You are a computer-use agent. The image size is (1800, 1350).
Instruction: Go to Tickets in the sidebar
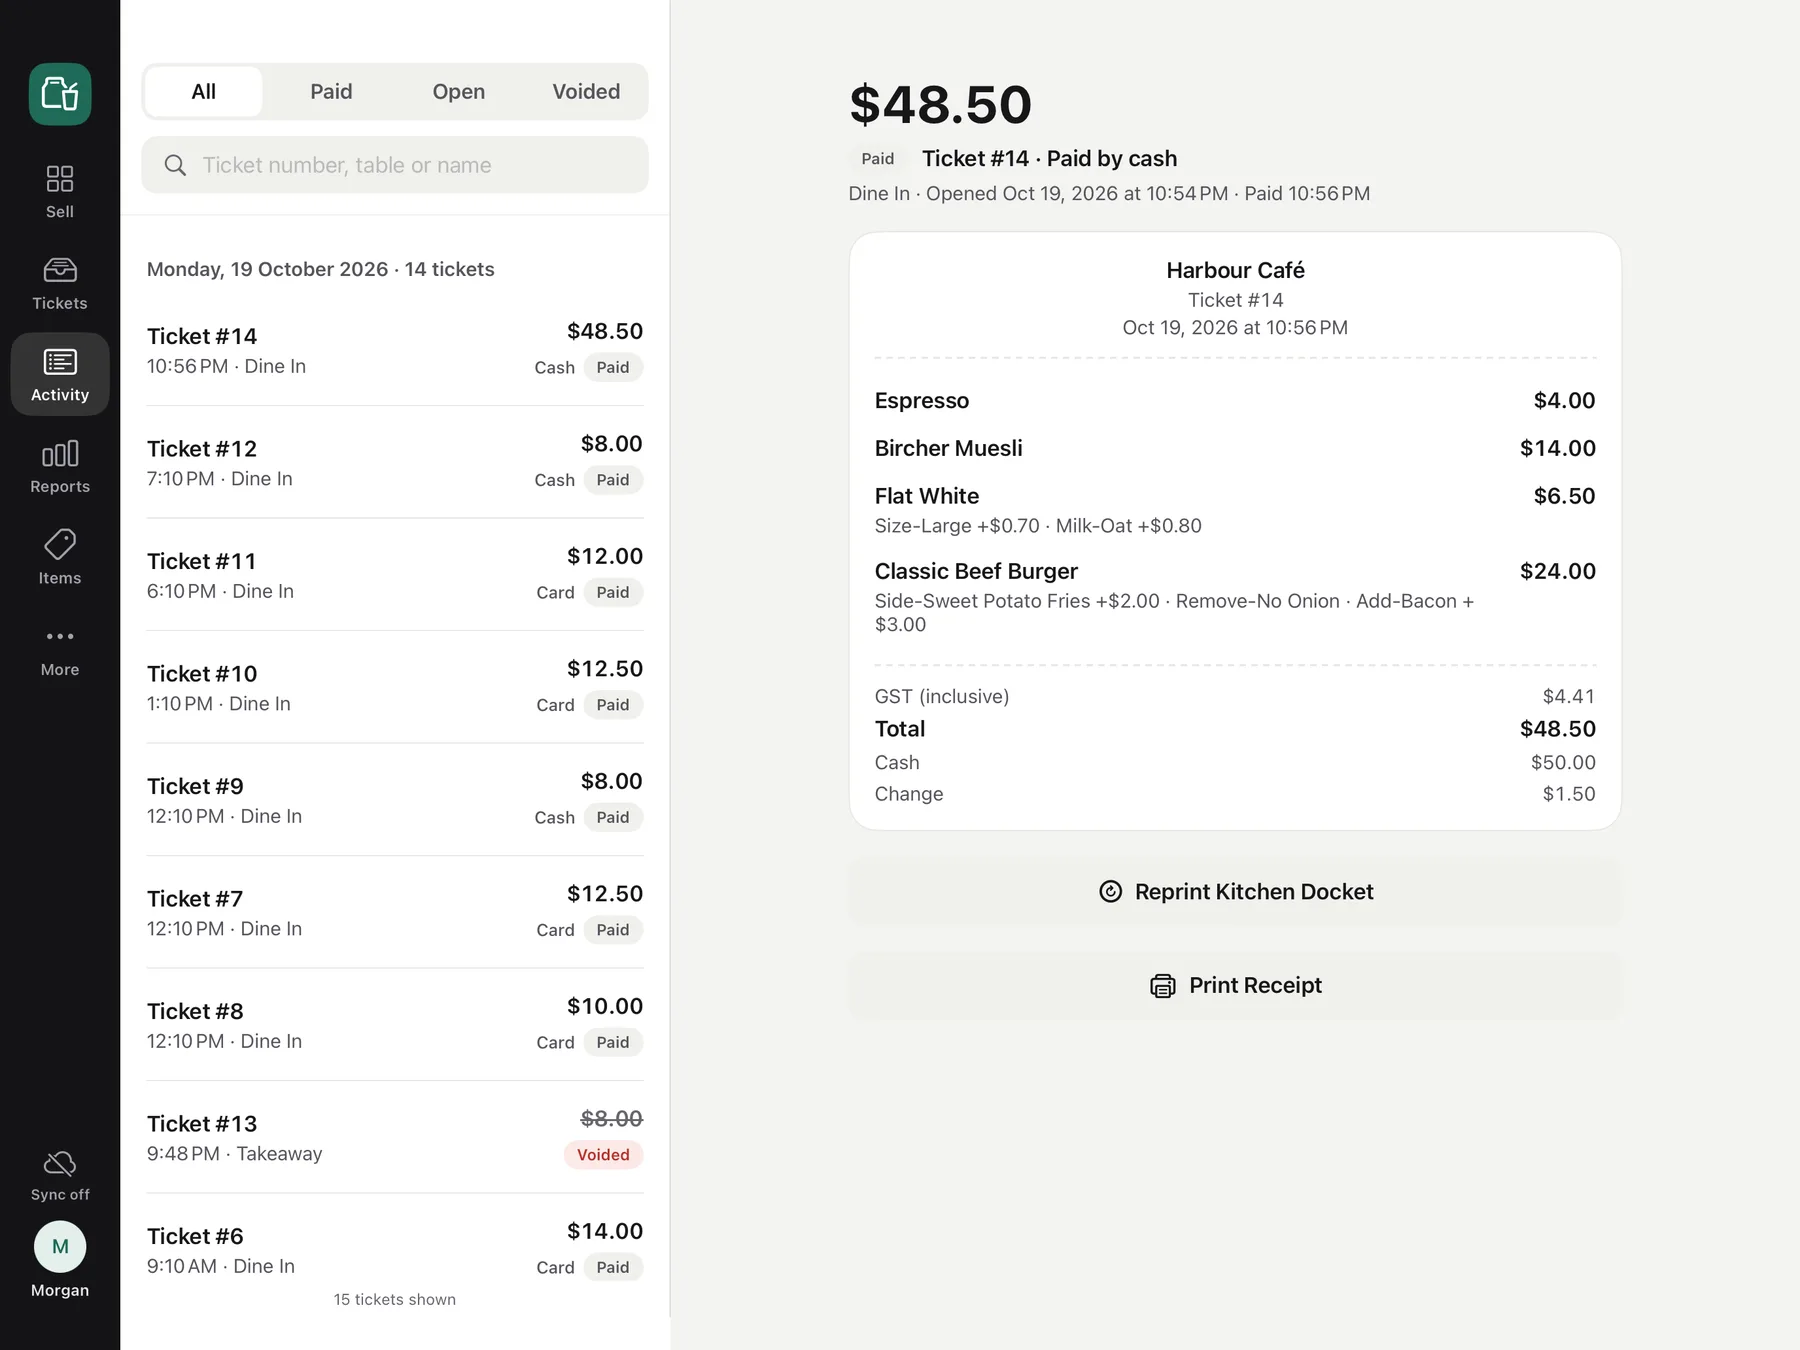pyautogui.click(x=60, y=284)
